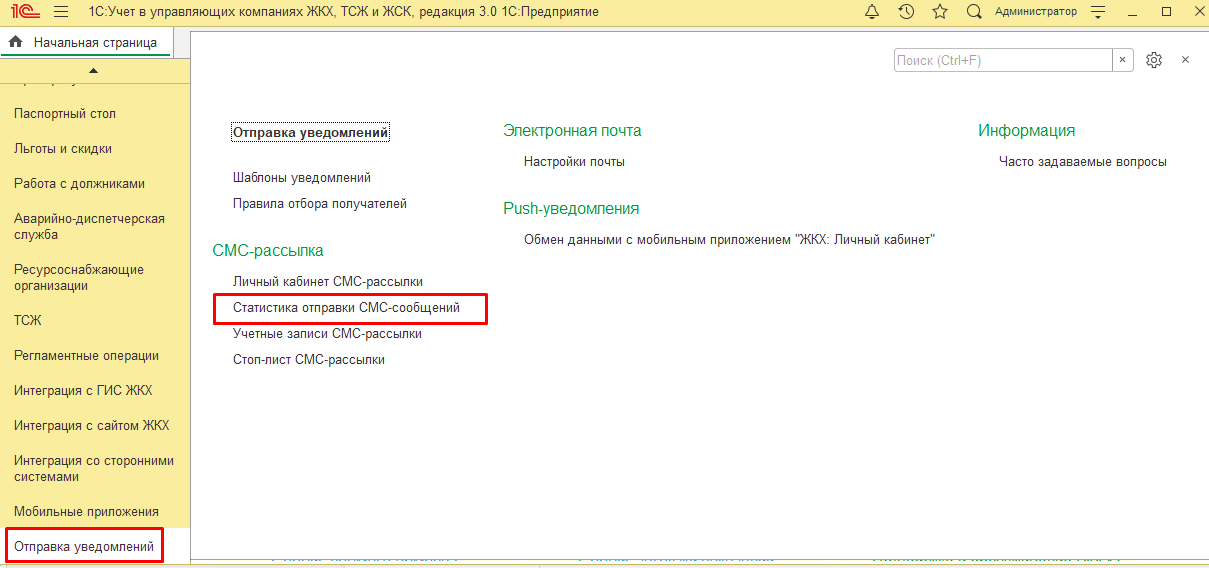Click inside the Поиск (Ctrl+F) field
The image size is (1209, 568).
1003,60
